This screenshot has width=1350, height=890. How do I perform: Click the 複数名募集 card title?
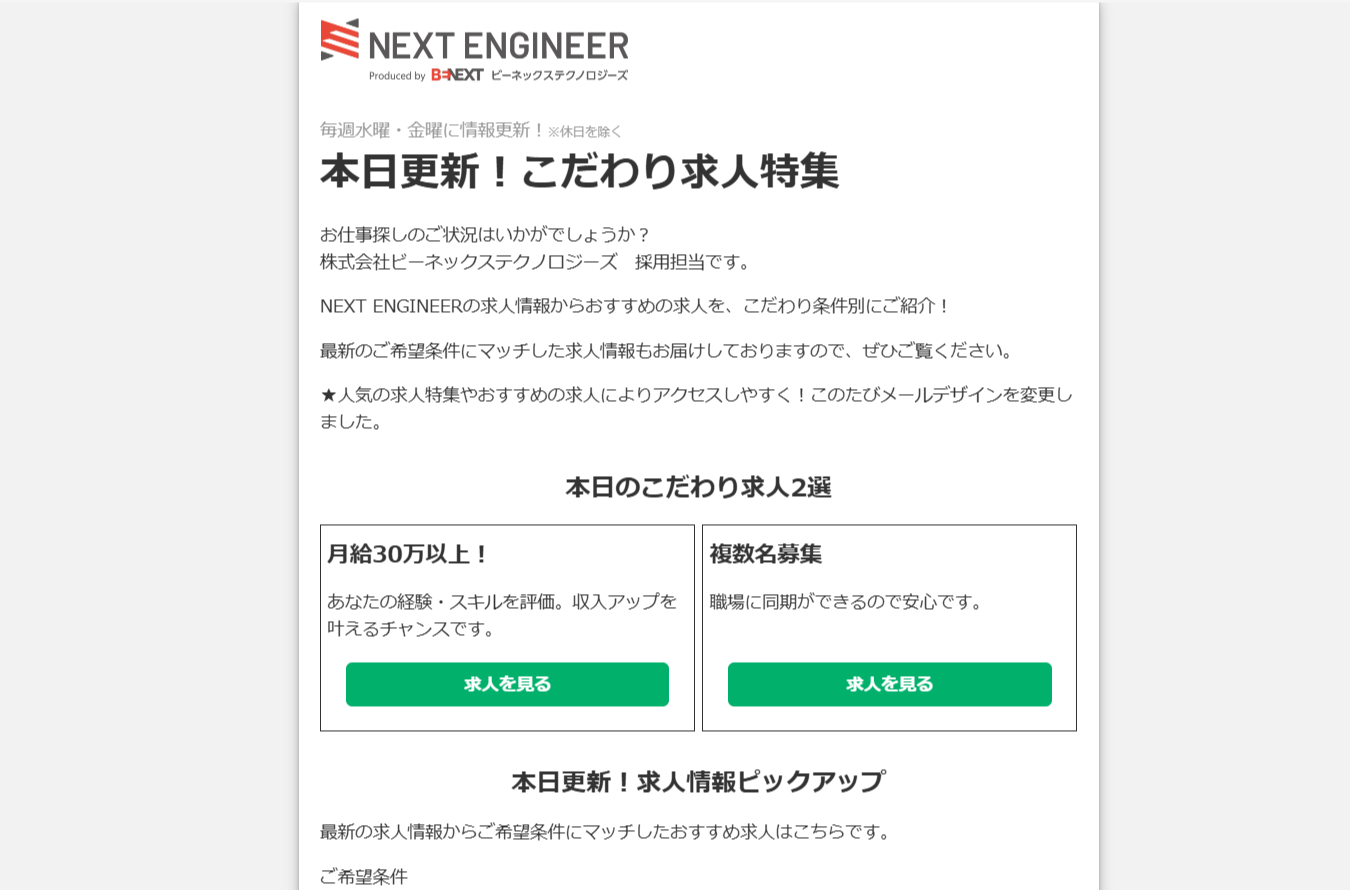pyautogui.click(x=765, y=554)
